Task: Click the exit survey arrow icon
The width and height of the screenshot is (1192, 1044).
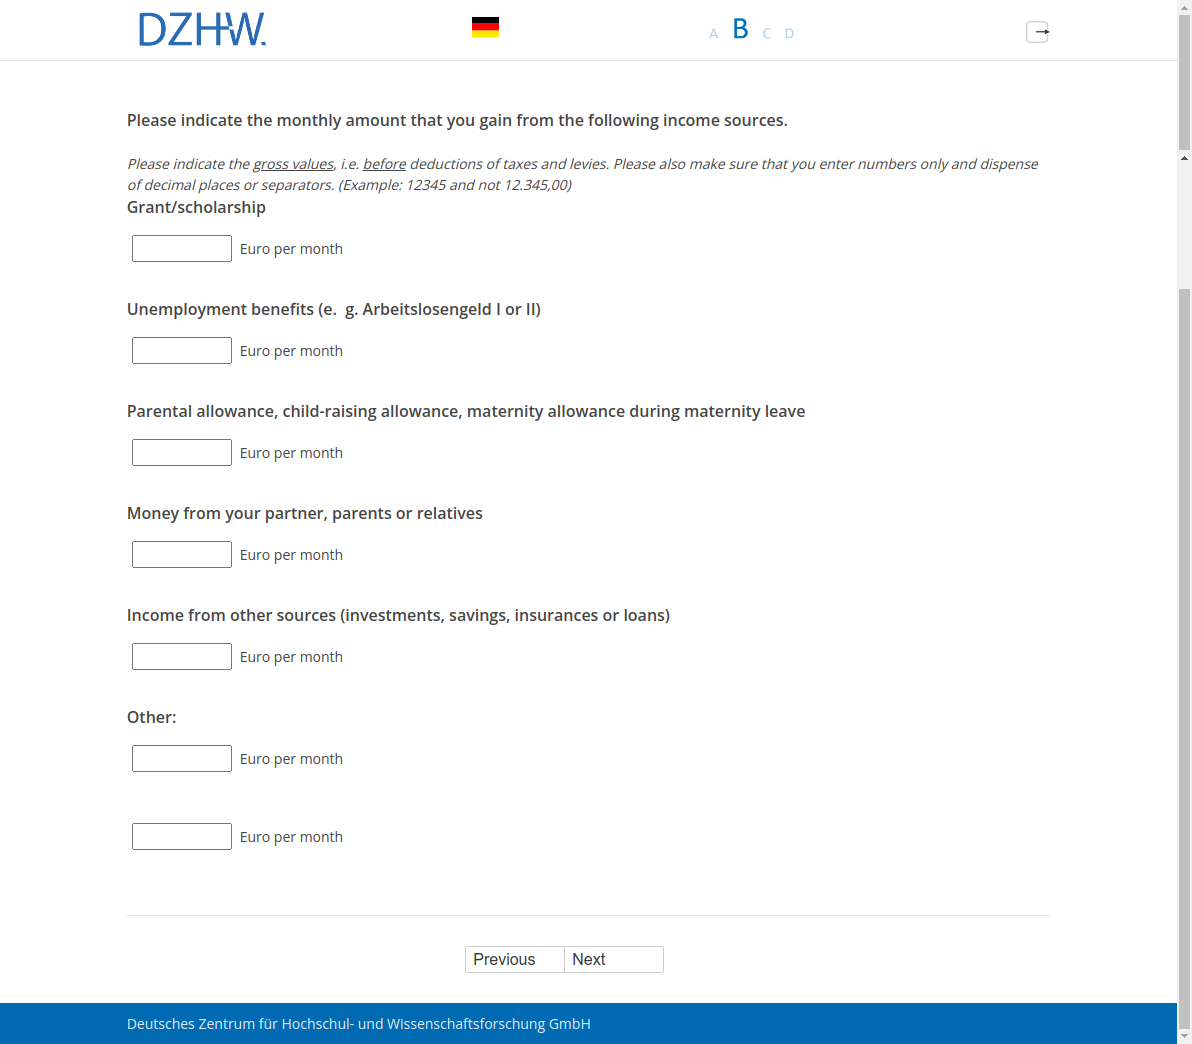Action: [1037, 32]
